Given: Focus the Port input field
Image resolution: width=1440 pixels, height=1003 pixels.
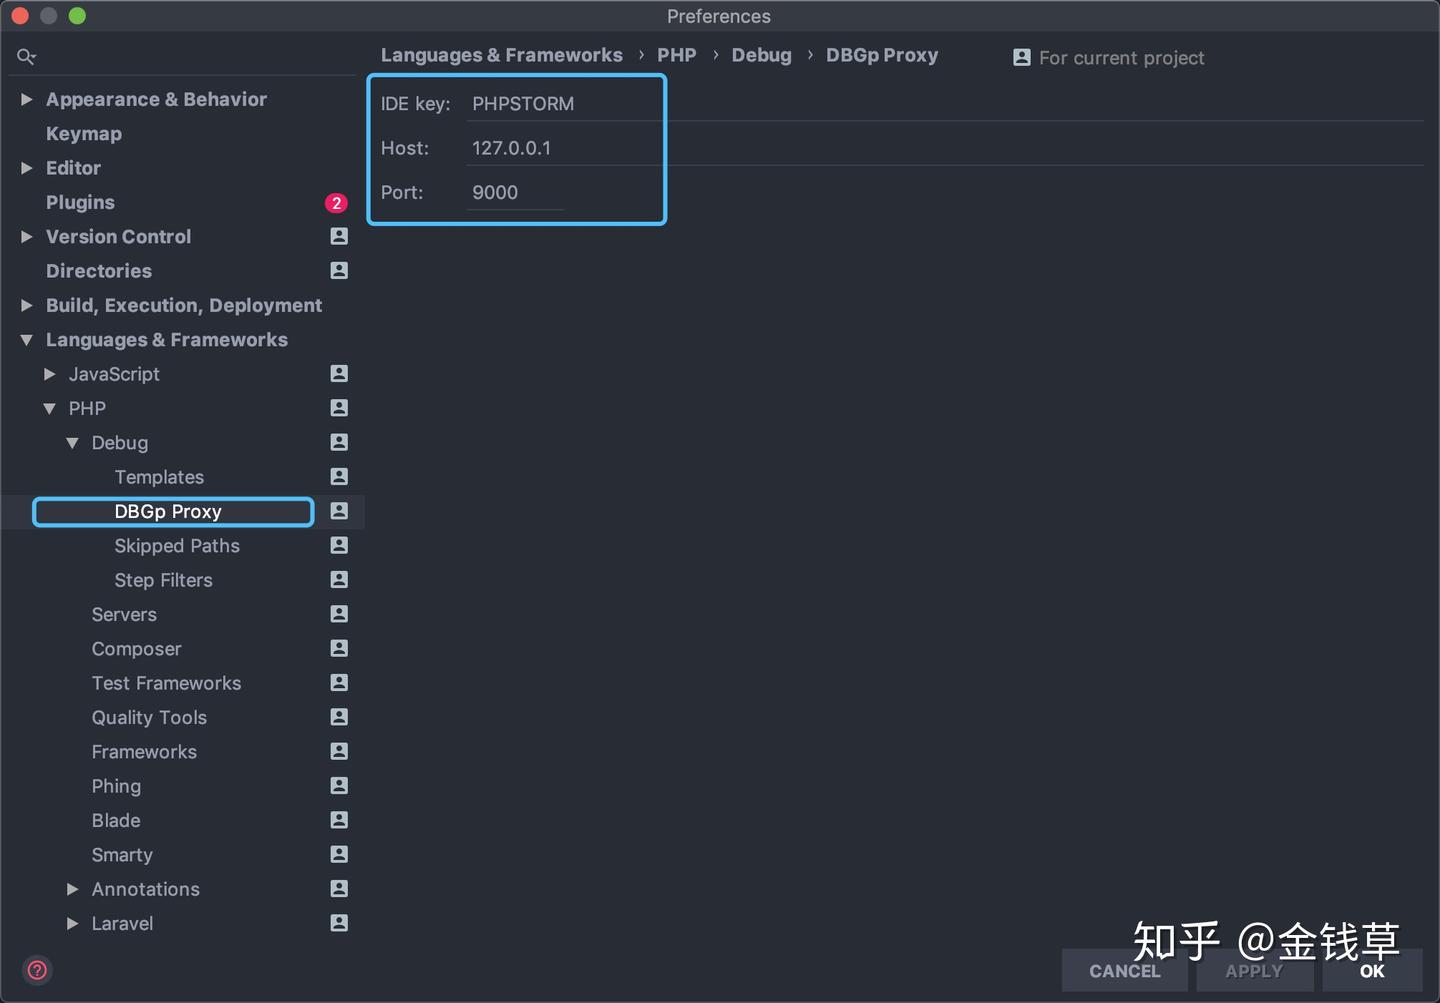Looking at the screenshot, I should [516, 192].
